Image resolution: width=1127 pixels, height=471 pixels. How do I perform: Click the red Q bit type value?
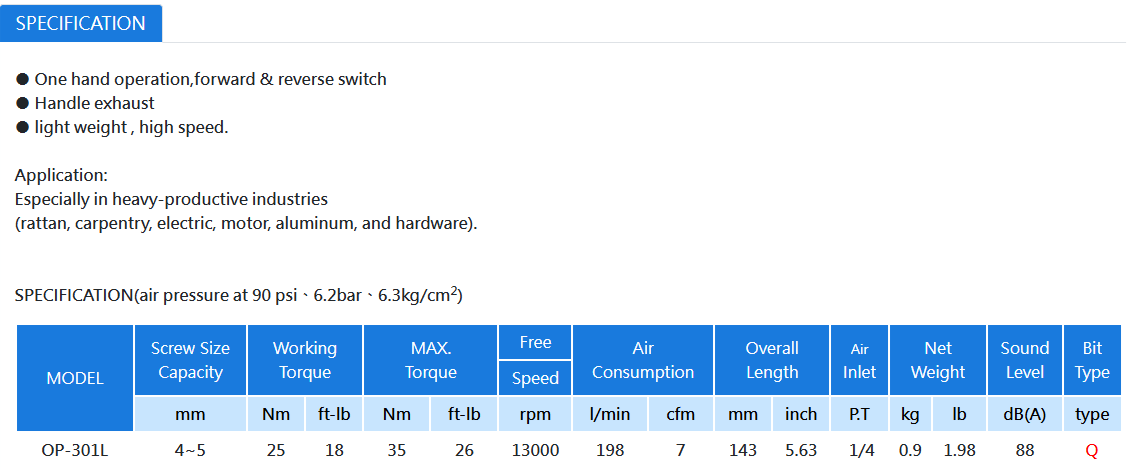[x=1092, y=451]
